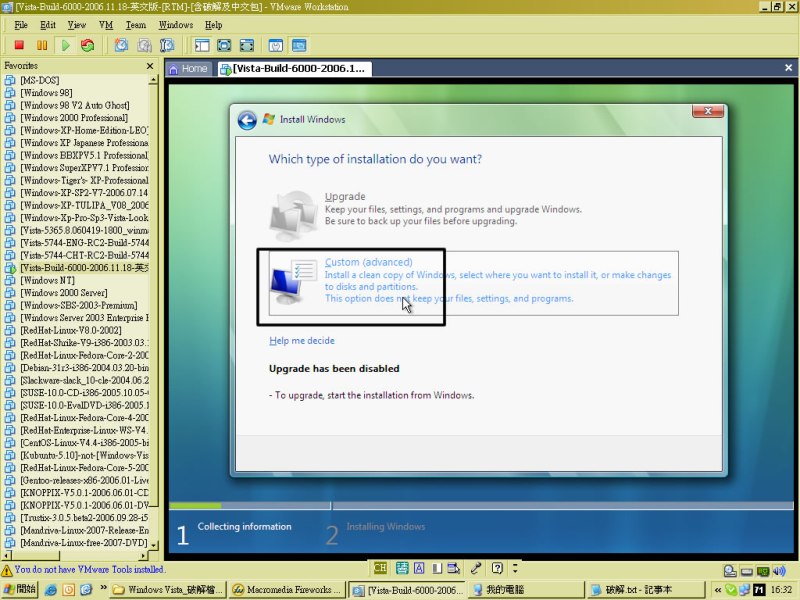The height and width of the screenshot is (600, 800).
Task: Select [Windows 2000 Professional] favorite
Action: pyautogui.click(x=74, y=118)
